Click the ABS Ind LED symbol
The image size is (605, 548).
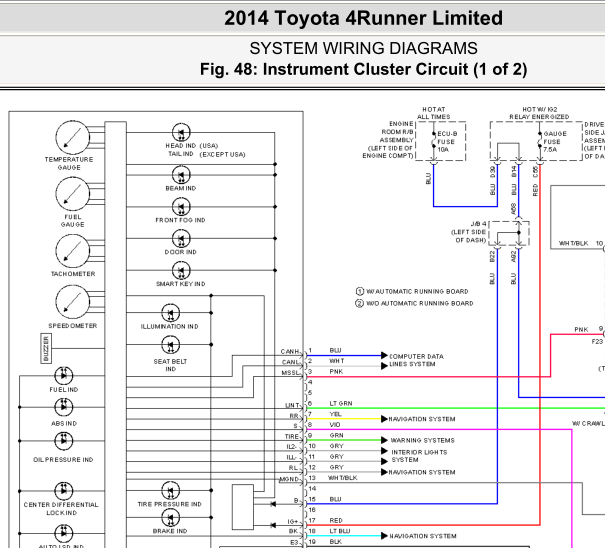(x=64, y=407)
